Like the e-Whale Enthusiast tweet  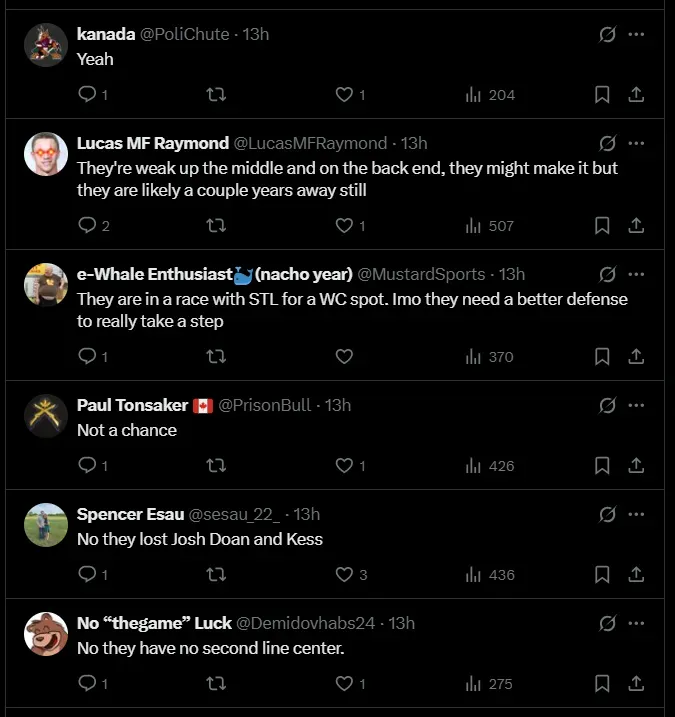pos(344,357)
